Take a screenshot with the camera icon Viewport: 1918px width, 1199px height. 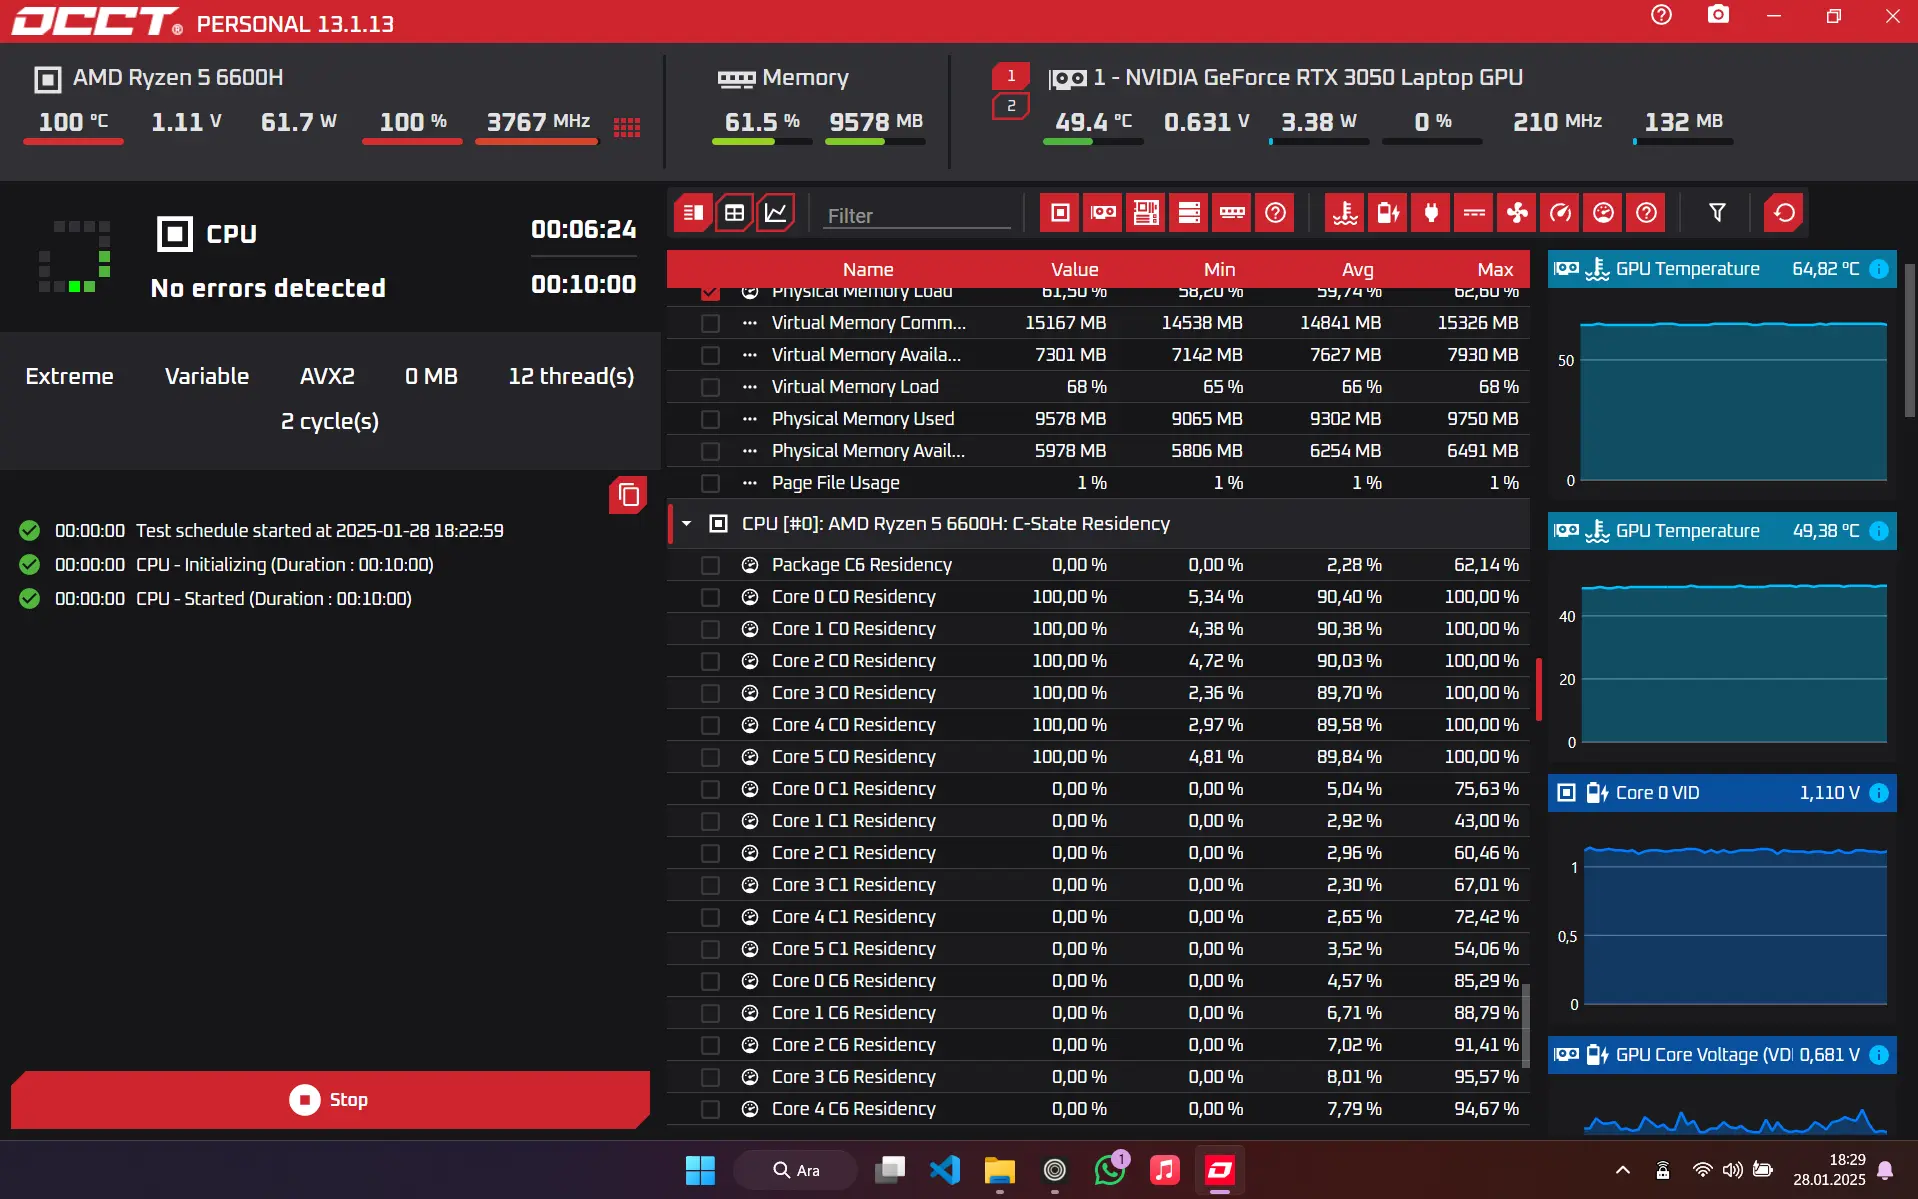tap(1718, 15)
